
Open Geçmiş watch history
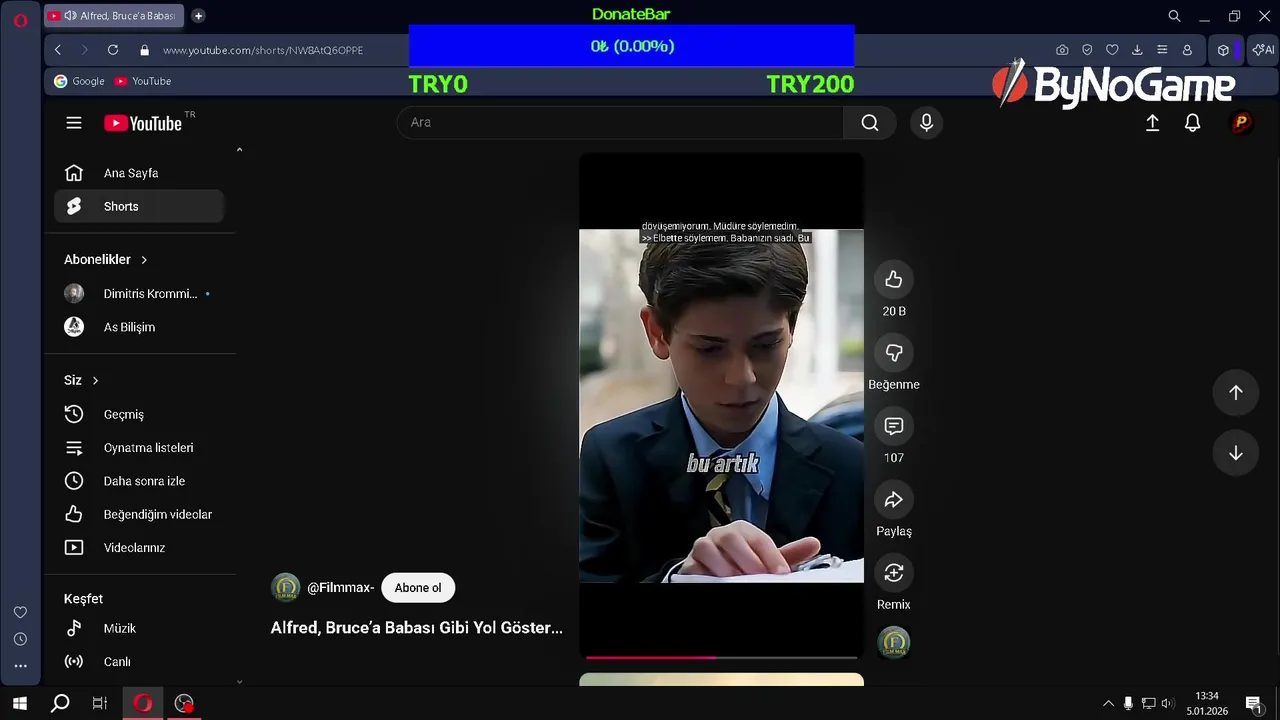pos(139,414)
